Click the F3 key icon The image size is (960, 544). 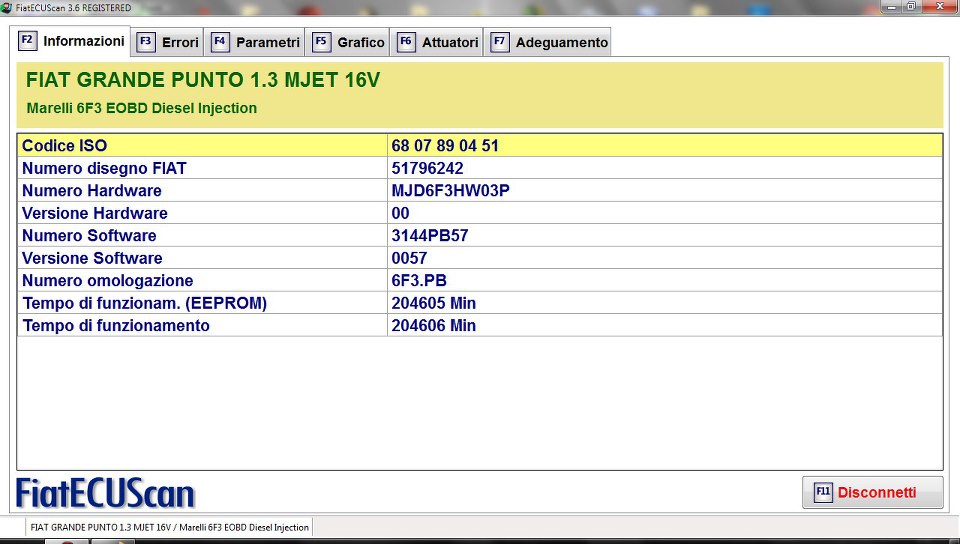pos(146,42)
